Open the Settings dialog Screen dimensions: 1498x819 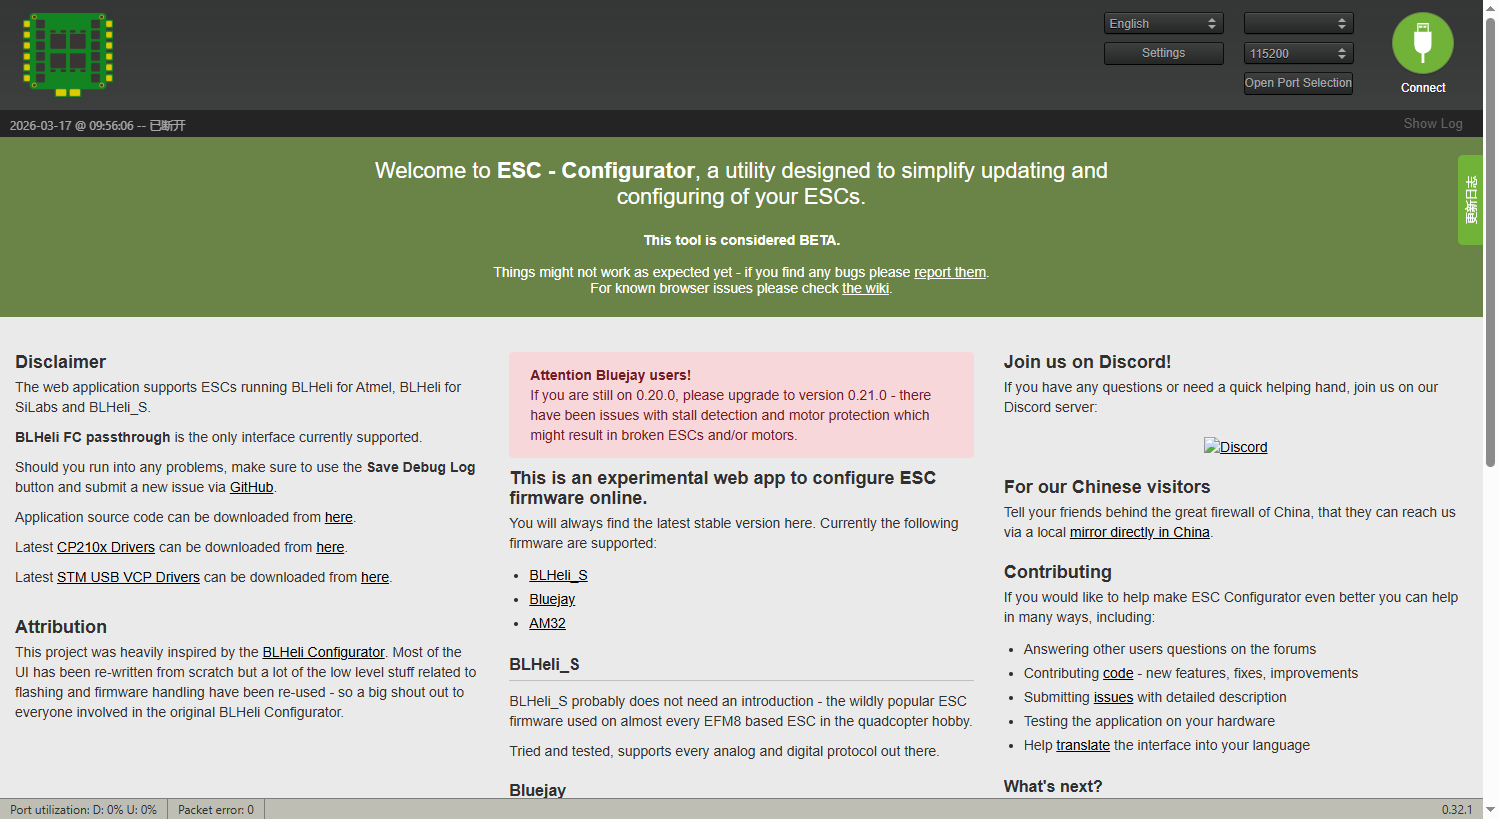(x=1163, y=53)
